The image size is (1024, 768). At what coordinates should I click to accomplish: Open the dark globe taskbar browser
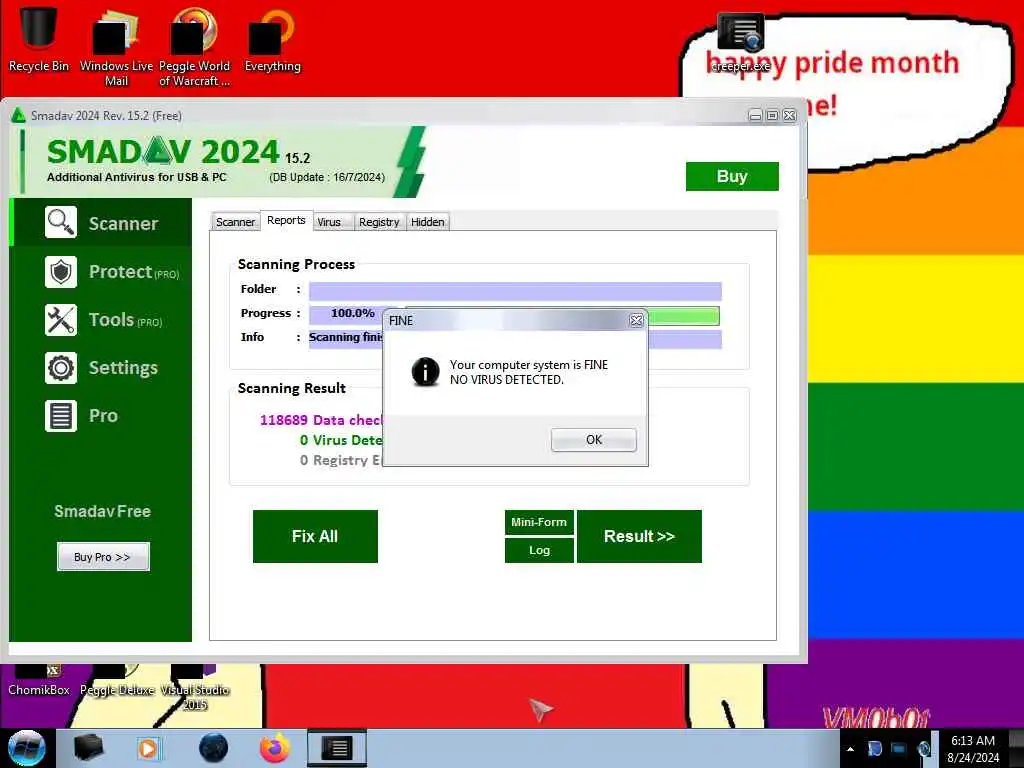click(214, 748)
